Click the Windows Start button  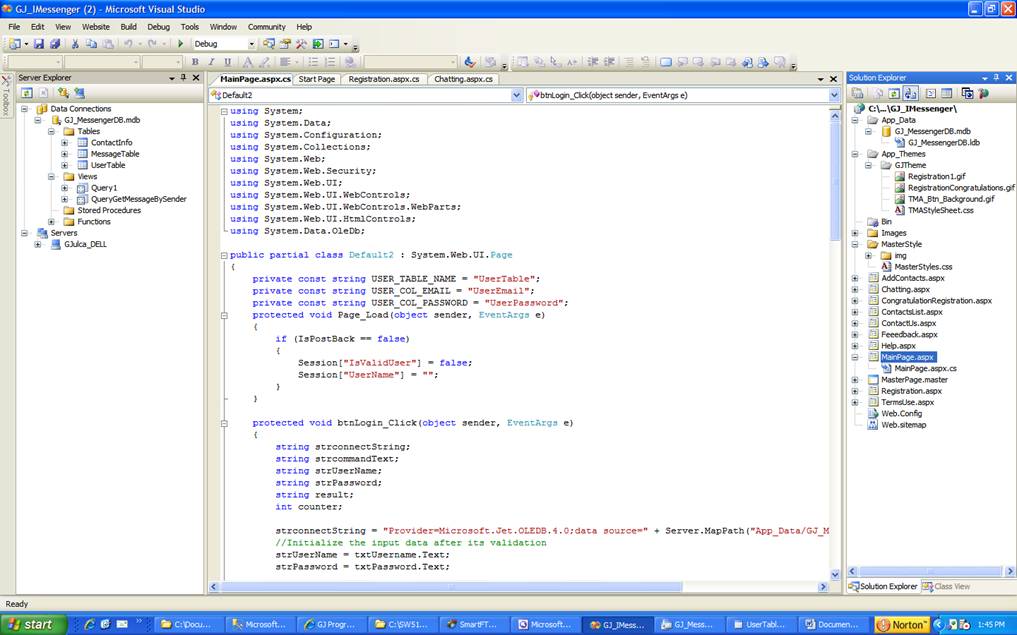pos(33,624)
